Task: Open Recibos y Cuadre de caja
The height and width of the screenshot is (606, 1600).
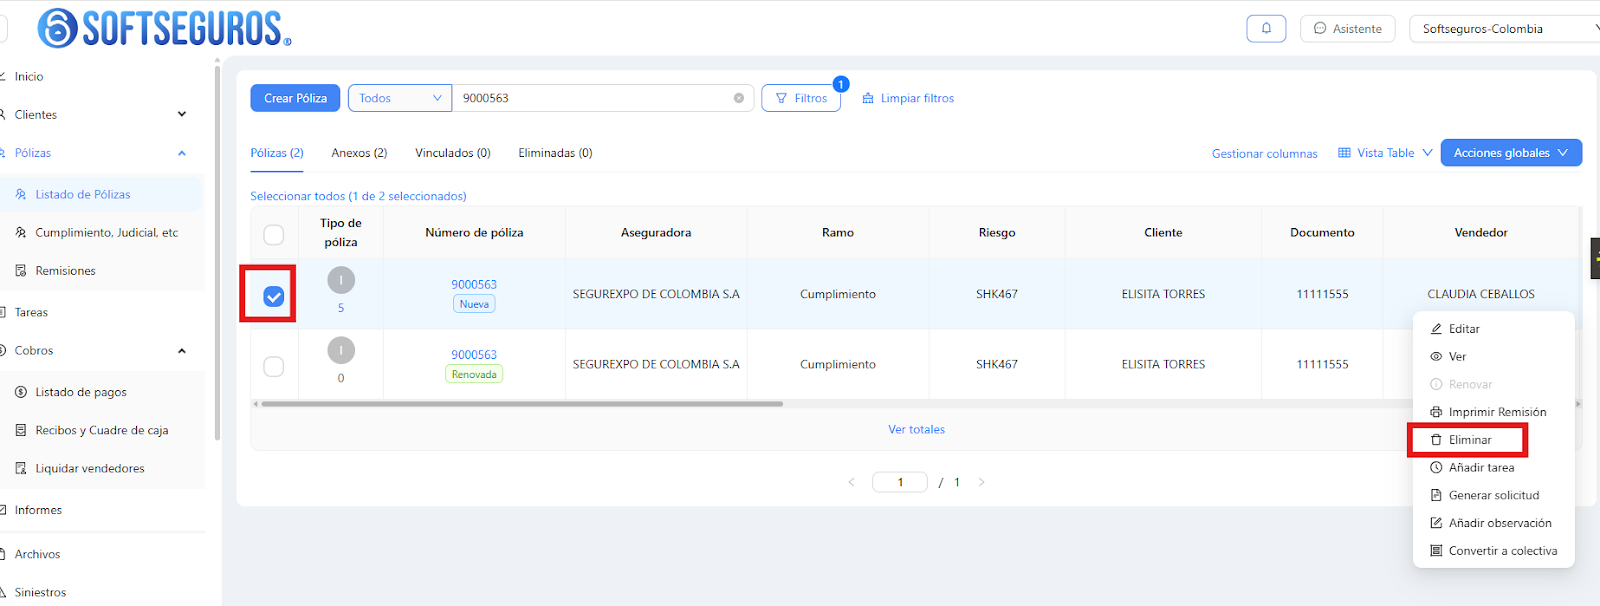Action: click(x=101, y=430)
